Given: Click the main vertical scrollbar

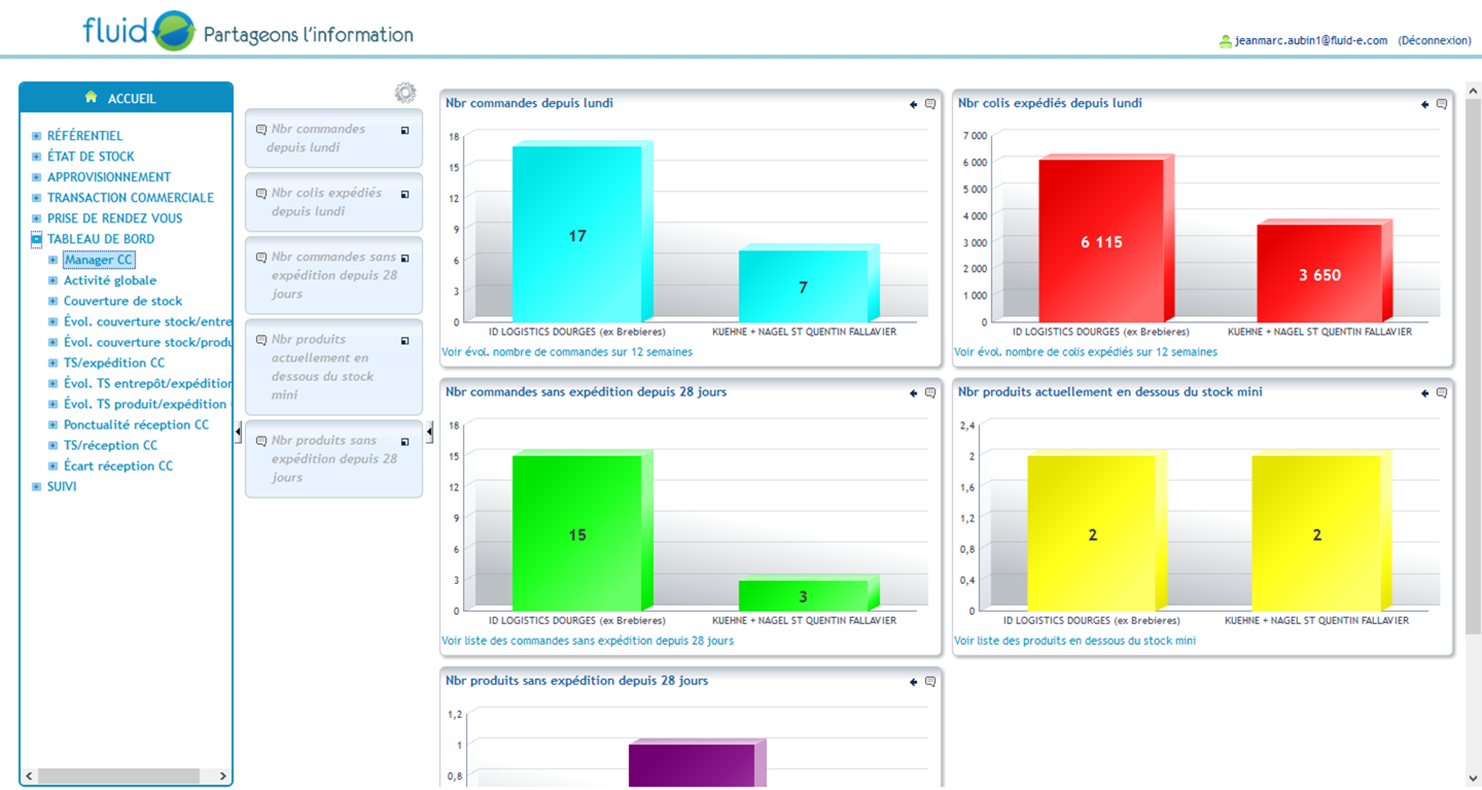Looking at the screenshot, I should (x=1473, y=366).
